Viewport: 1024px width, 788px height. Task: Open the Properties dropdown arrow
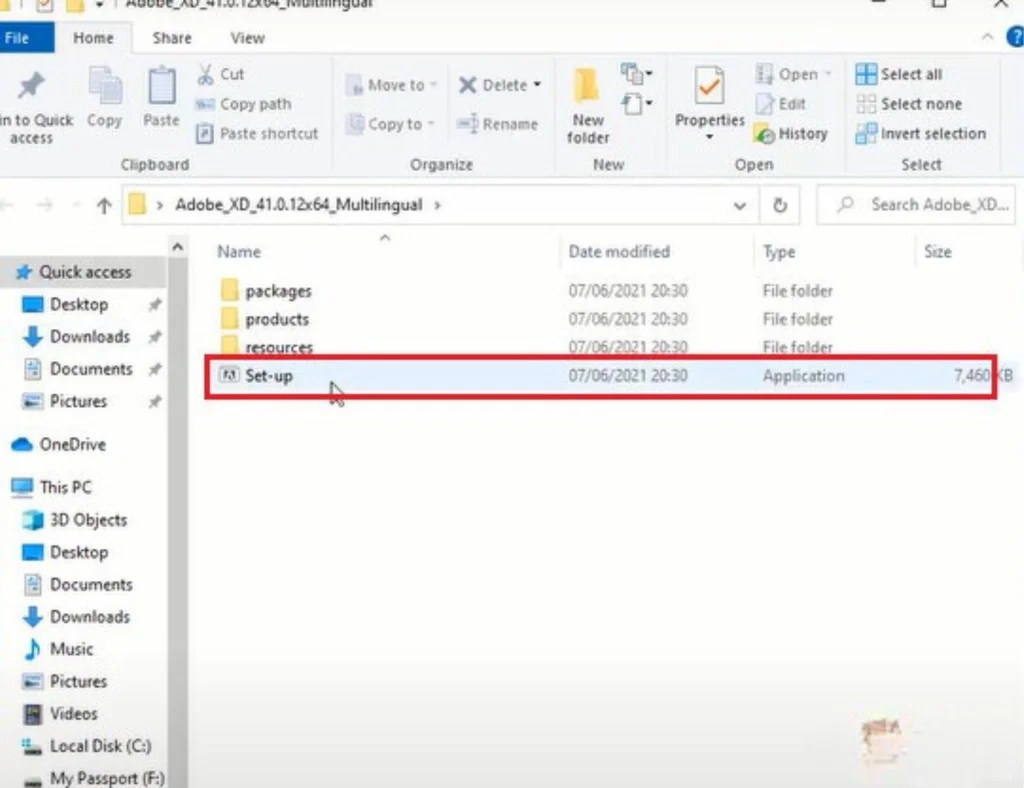(710, 137)
